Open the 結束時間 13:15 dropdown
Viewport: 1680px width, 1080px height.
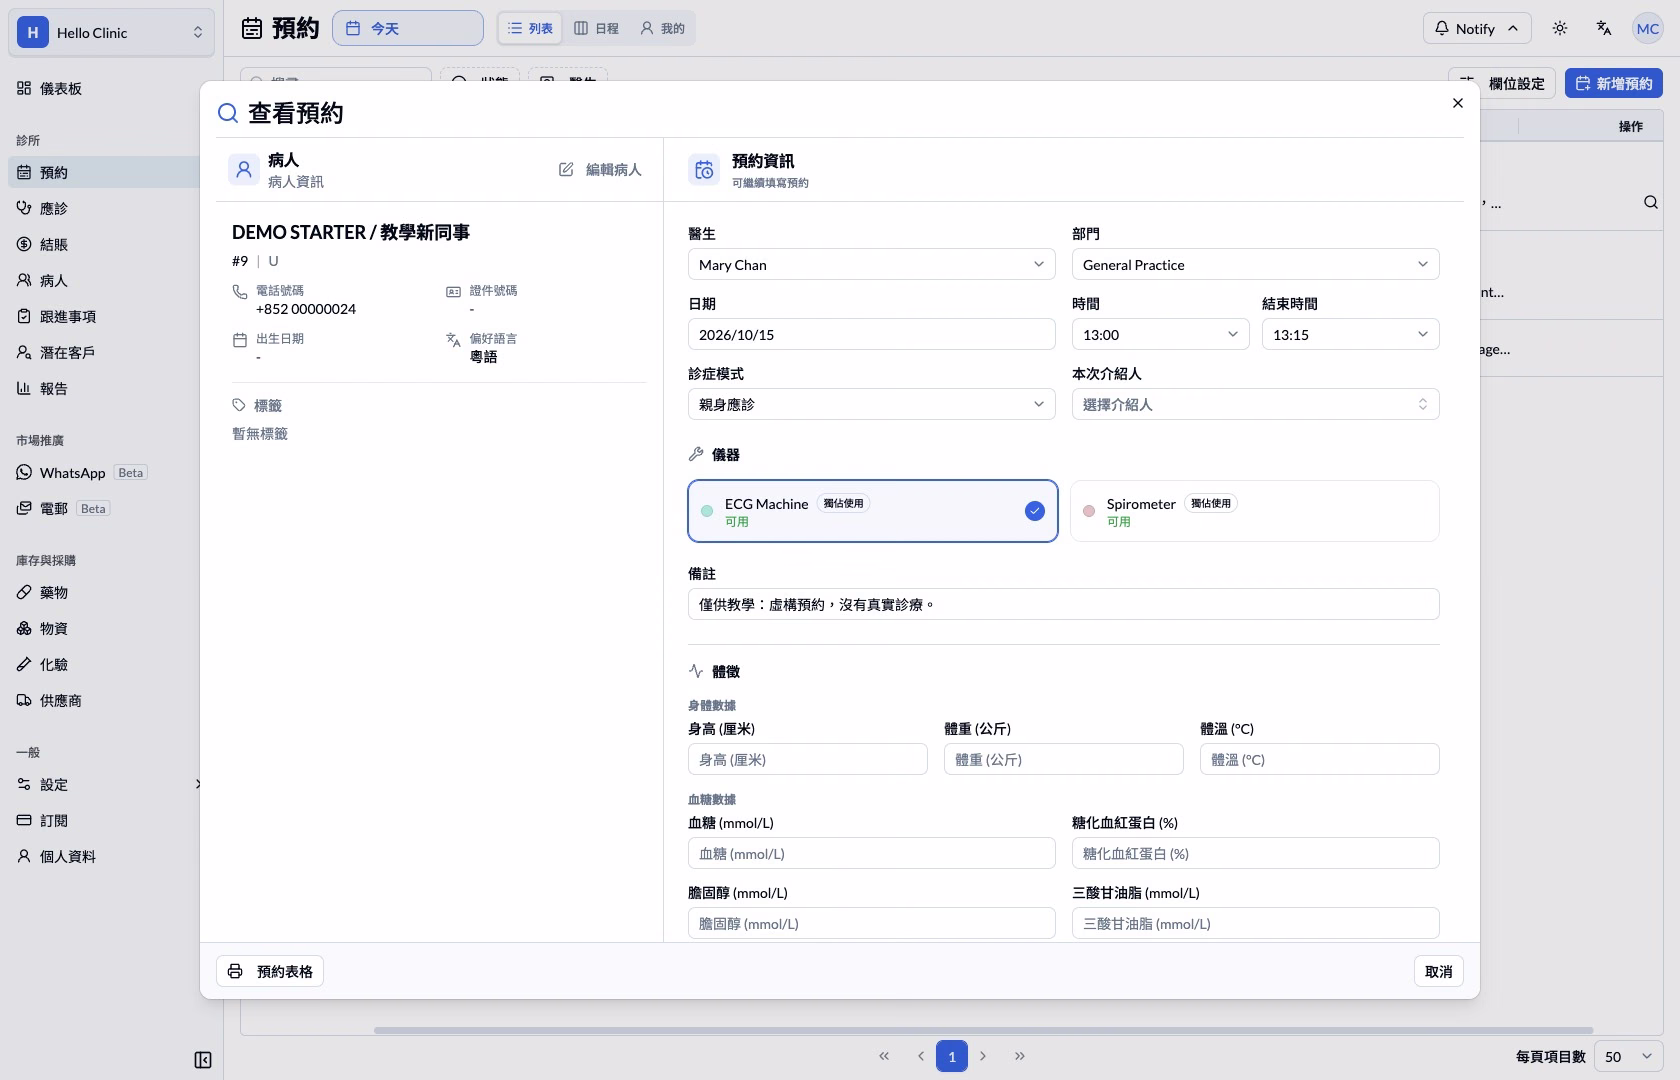click(1351, 334)
